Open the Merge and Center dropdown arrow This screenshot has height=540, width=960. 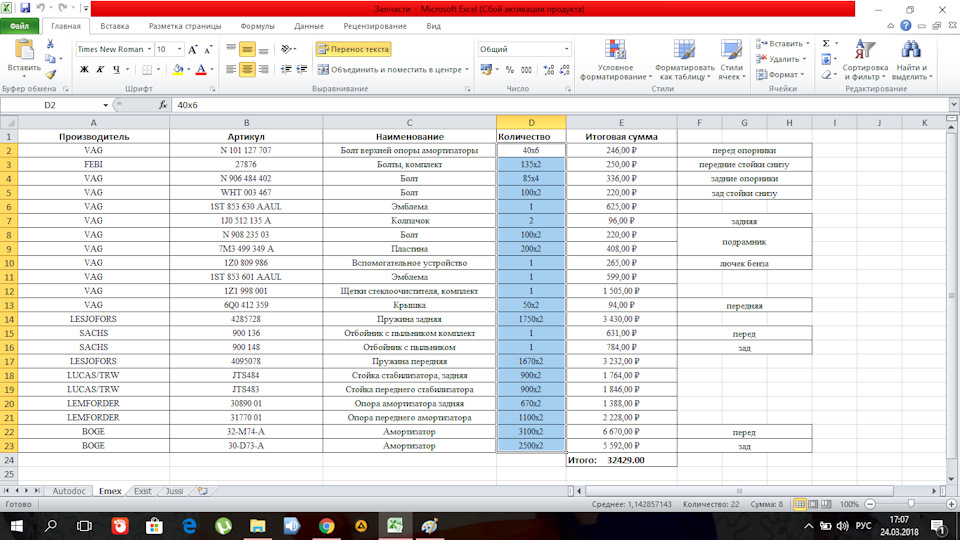coord(467,70)
